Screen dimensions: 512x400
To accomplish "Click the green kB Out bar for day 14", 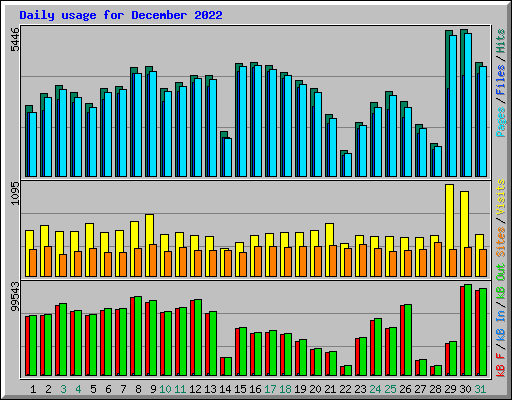I will pos(228,367).
